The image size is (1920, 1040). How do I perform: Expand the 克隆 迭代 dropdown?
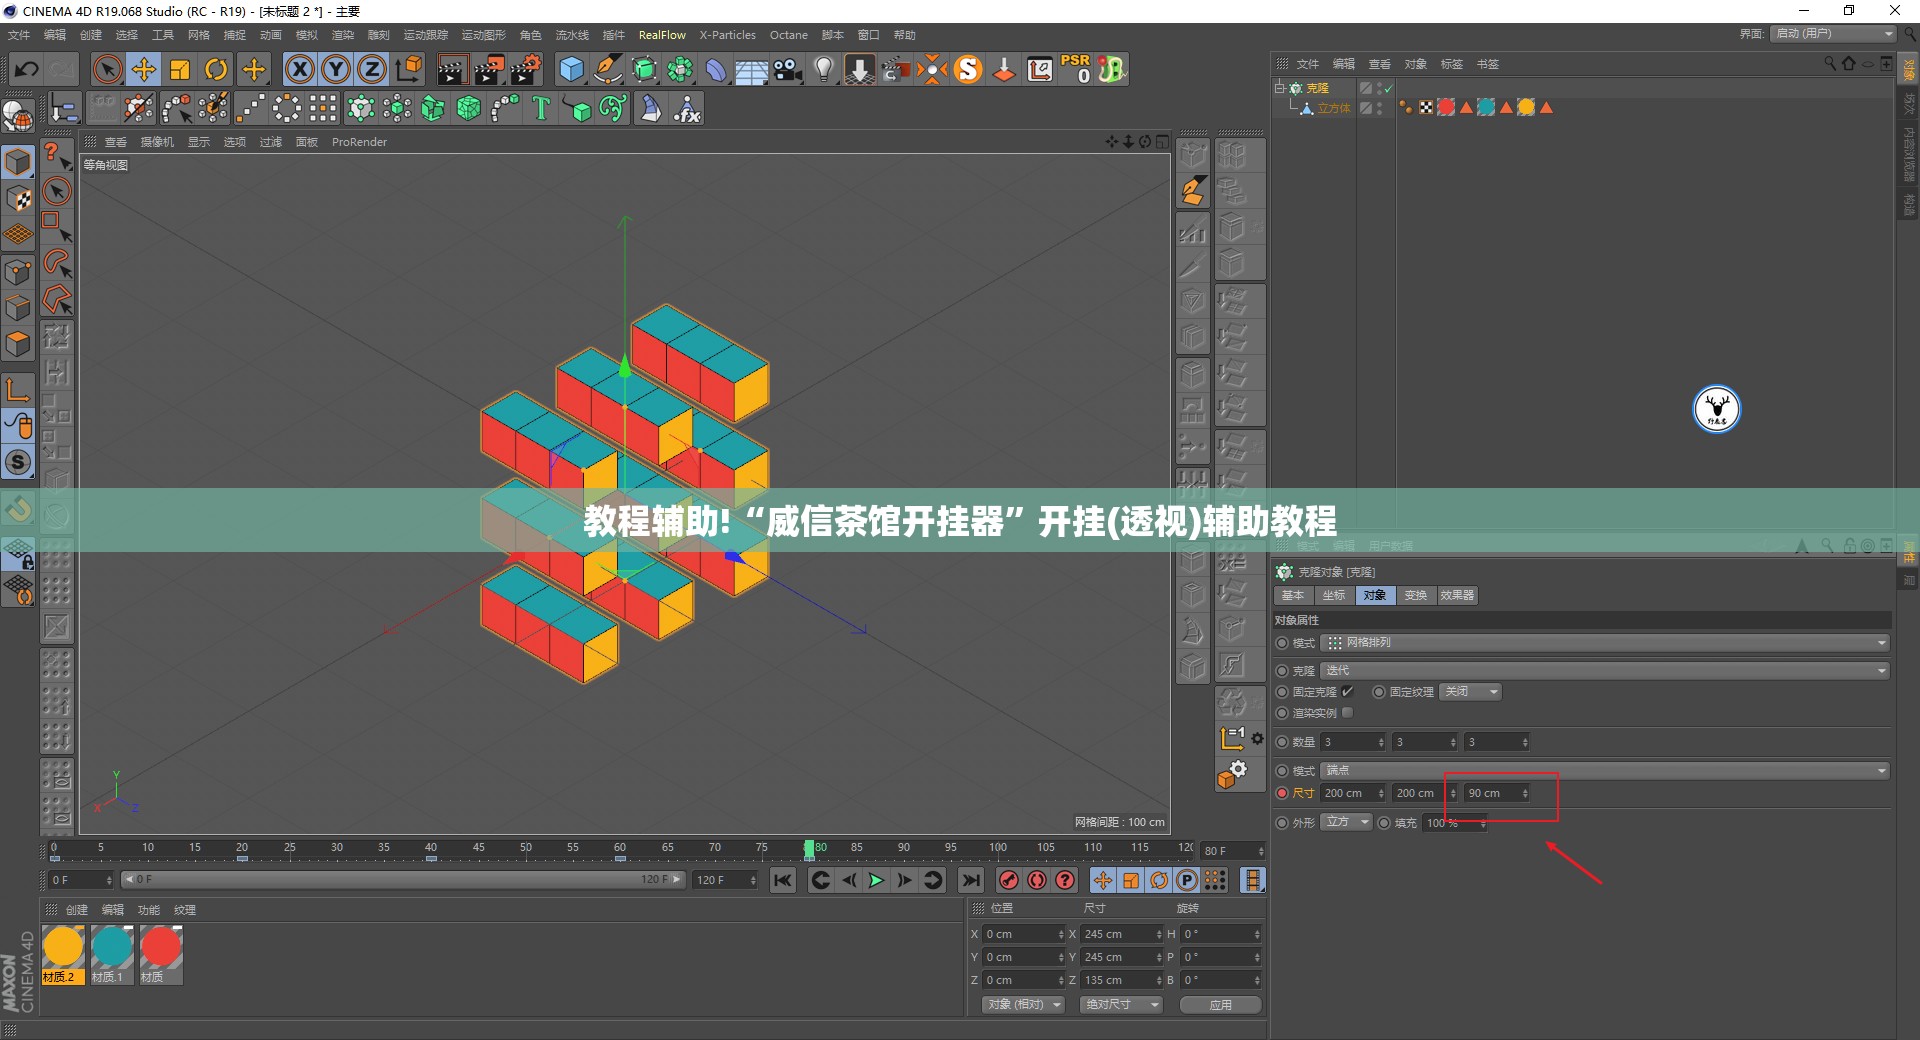click(x=1605, y=670)
